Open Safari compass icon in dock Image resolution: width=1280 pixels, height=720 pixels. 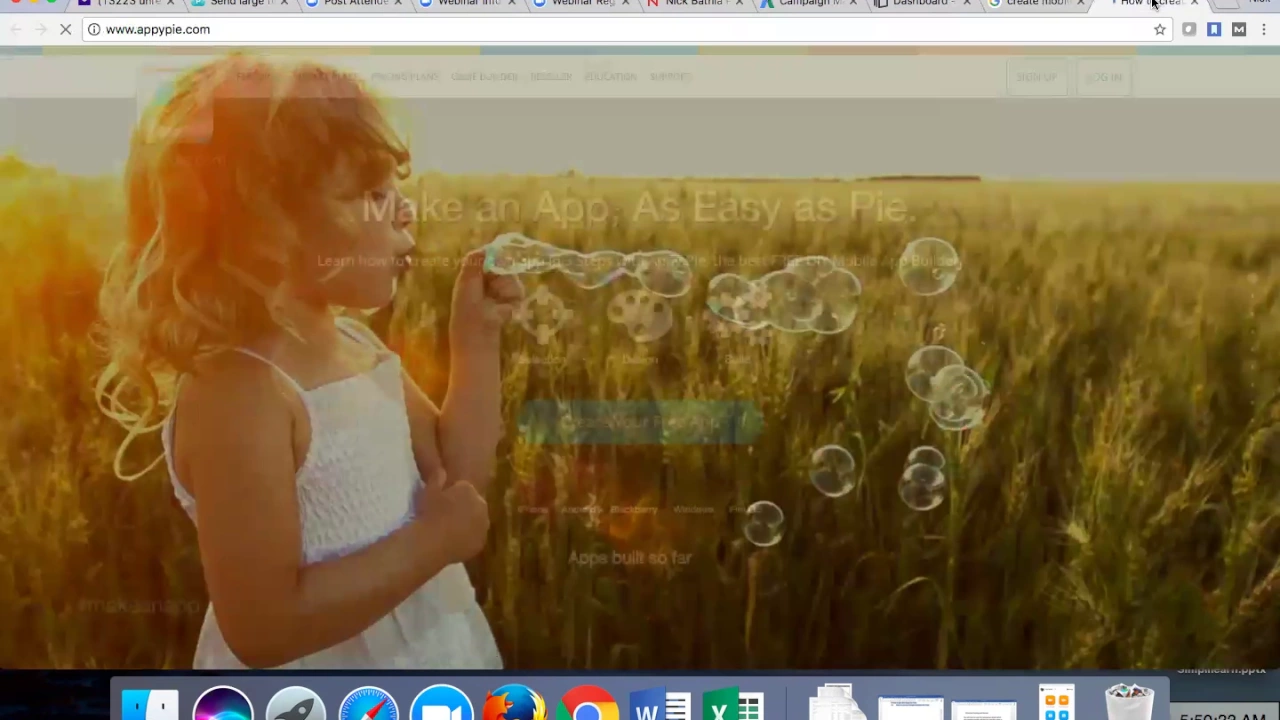(368, 704)
